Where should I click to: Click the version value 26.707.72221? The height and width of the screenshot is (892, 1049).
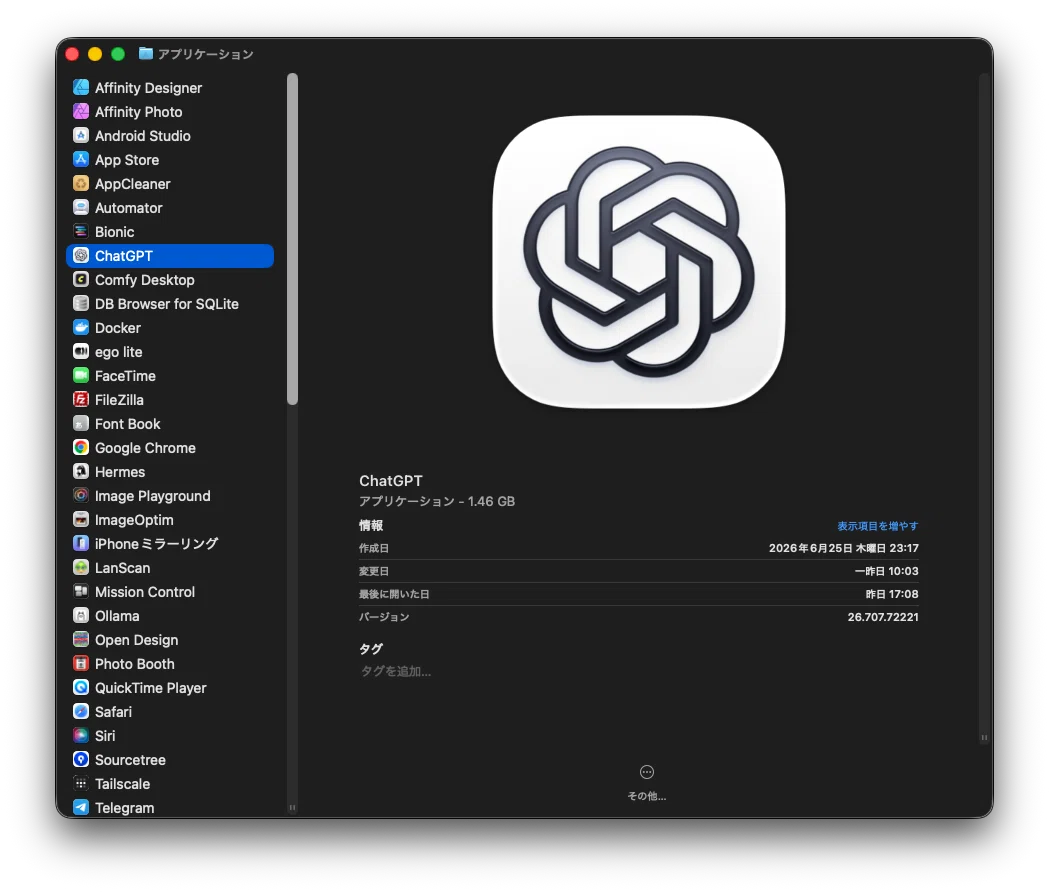pos(883,617)
